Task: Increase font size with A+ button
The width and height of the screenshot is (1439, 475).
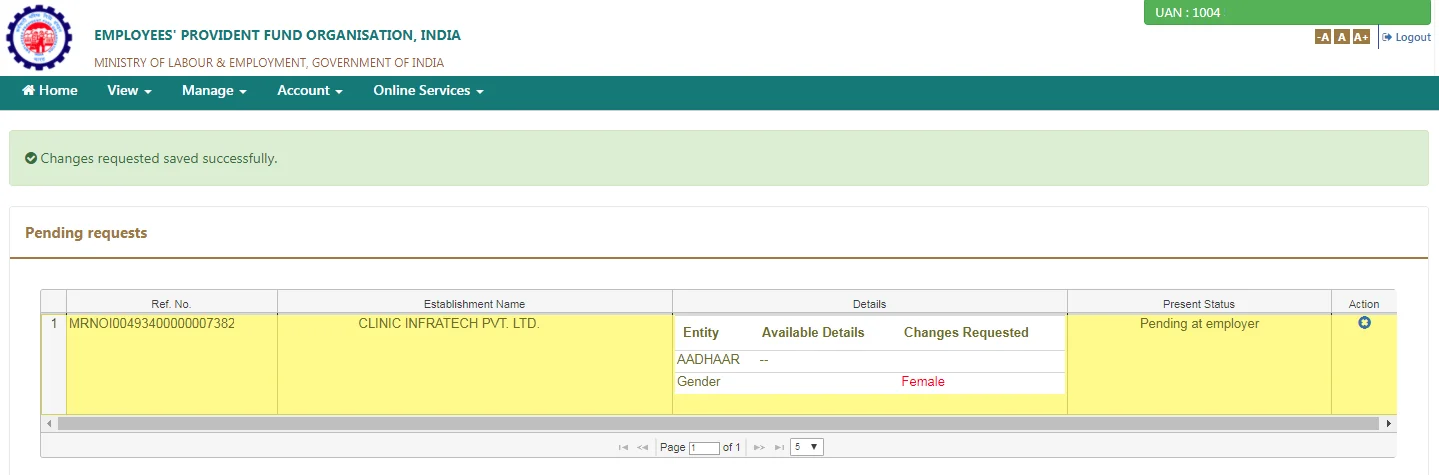Action: point(1361,37)
